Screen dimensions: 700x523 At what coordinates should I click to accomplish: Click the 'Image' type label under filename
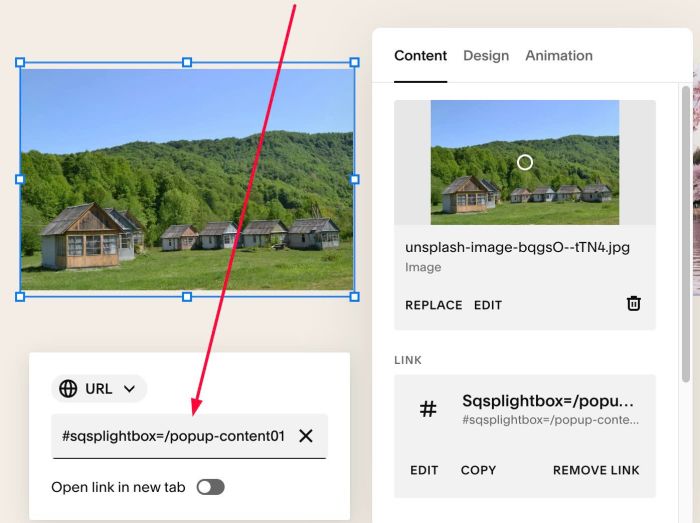pos(423,267)
